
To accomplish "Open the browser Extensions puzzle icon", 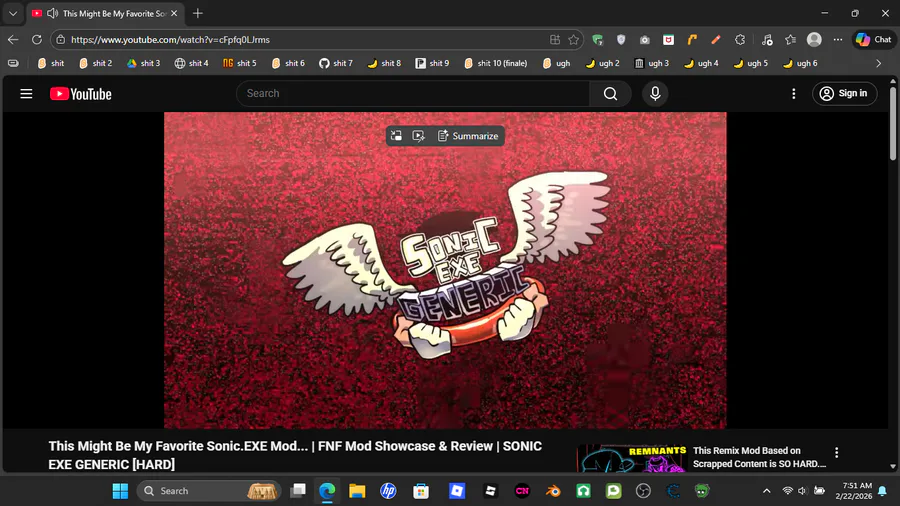I will point(740,40).
